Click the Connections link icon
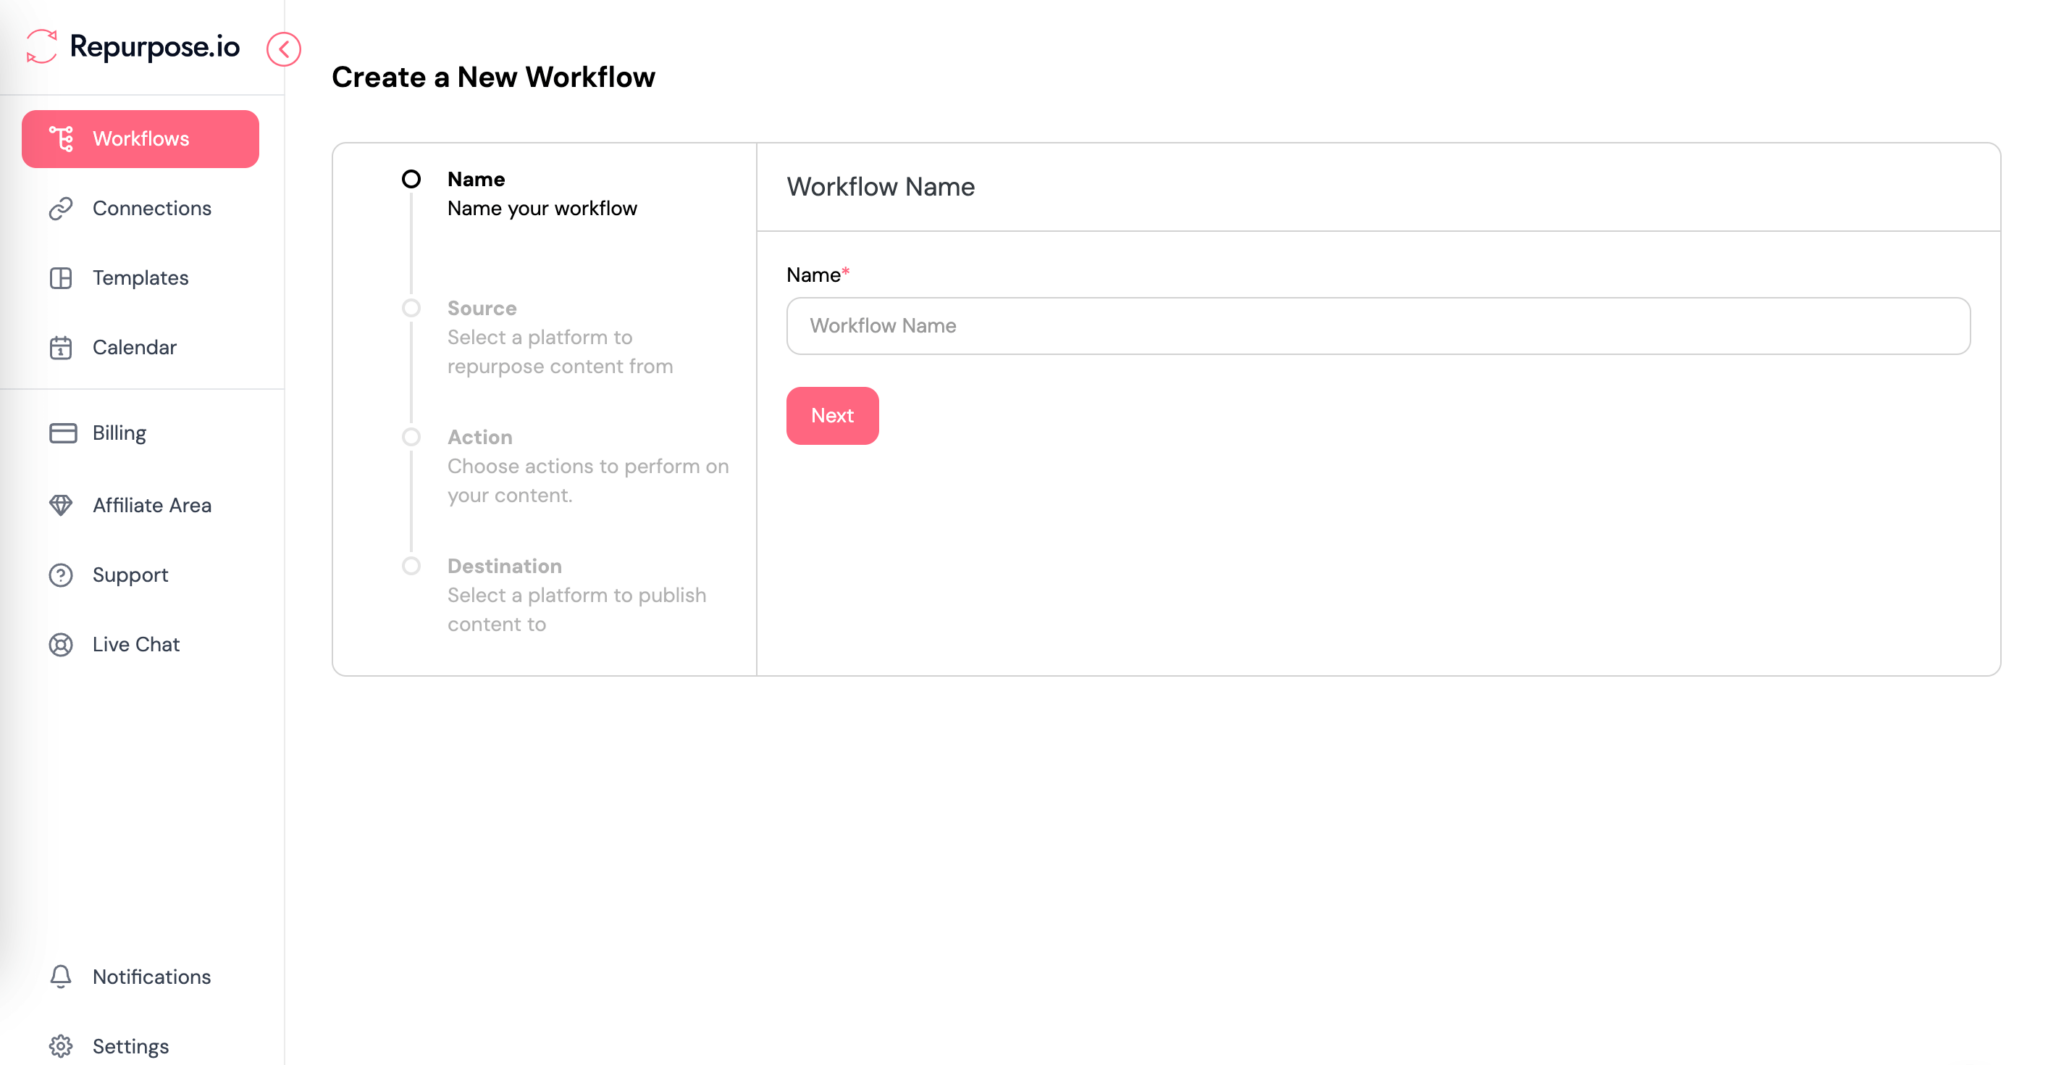2048x1065 pixels. point(62,208)
